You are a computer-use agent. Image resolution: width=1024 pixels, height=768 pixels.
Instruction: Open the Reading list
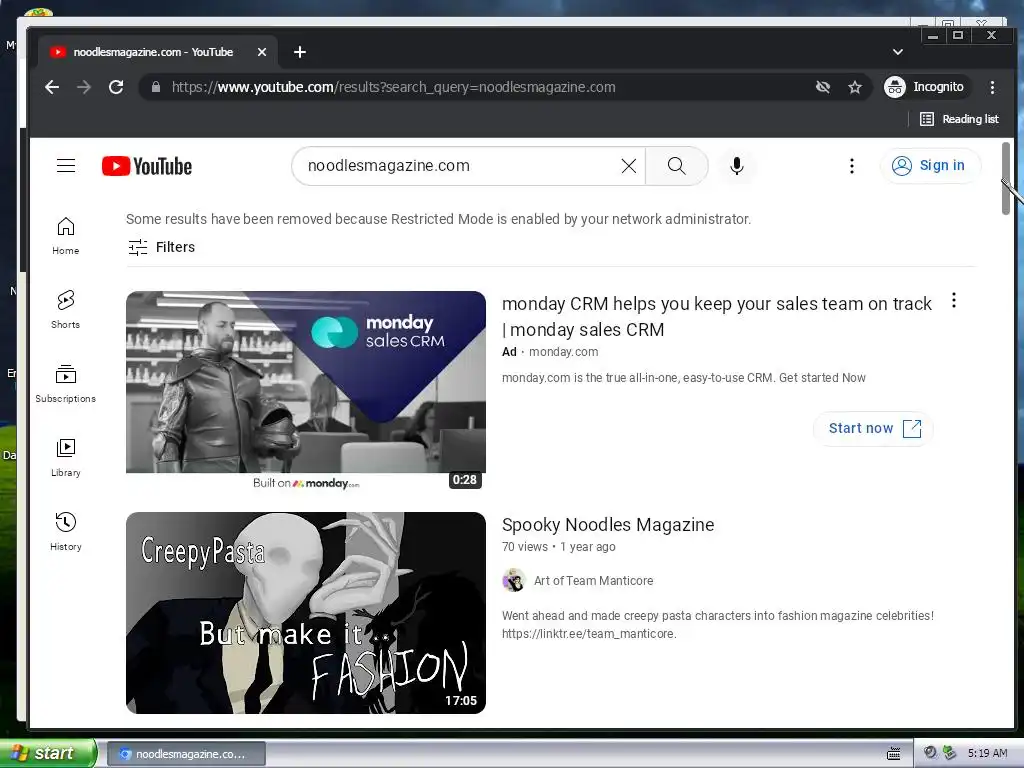point(959,119)
